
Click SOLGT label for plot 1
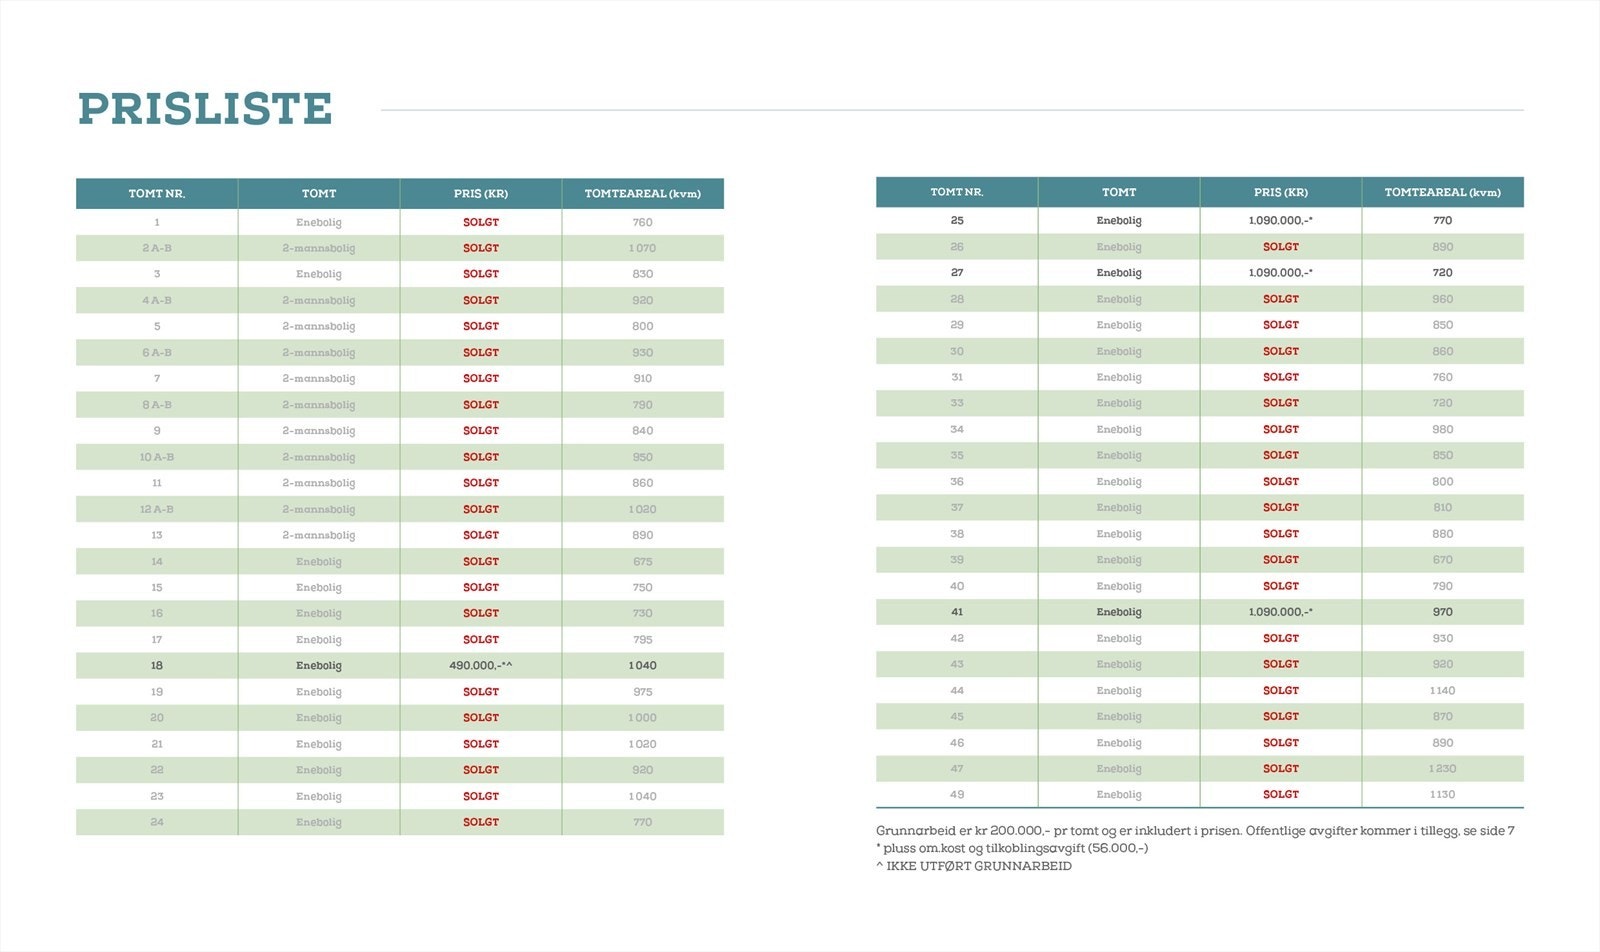[x=481, y=223]
